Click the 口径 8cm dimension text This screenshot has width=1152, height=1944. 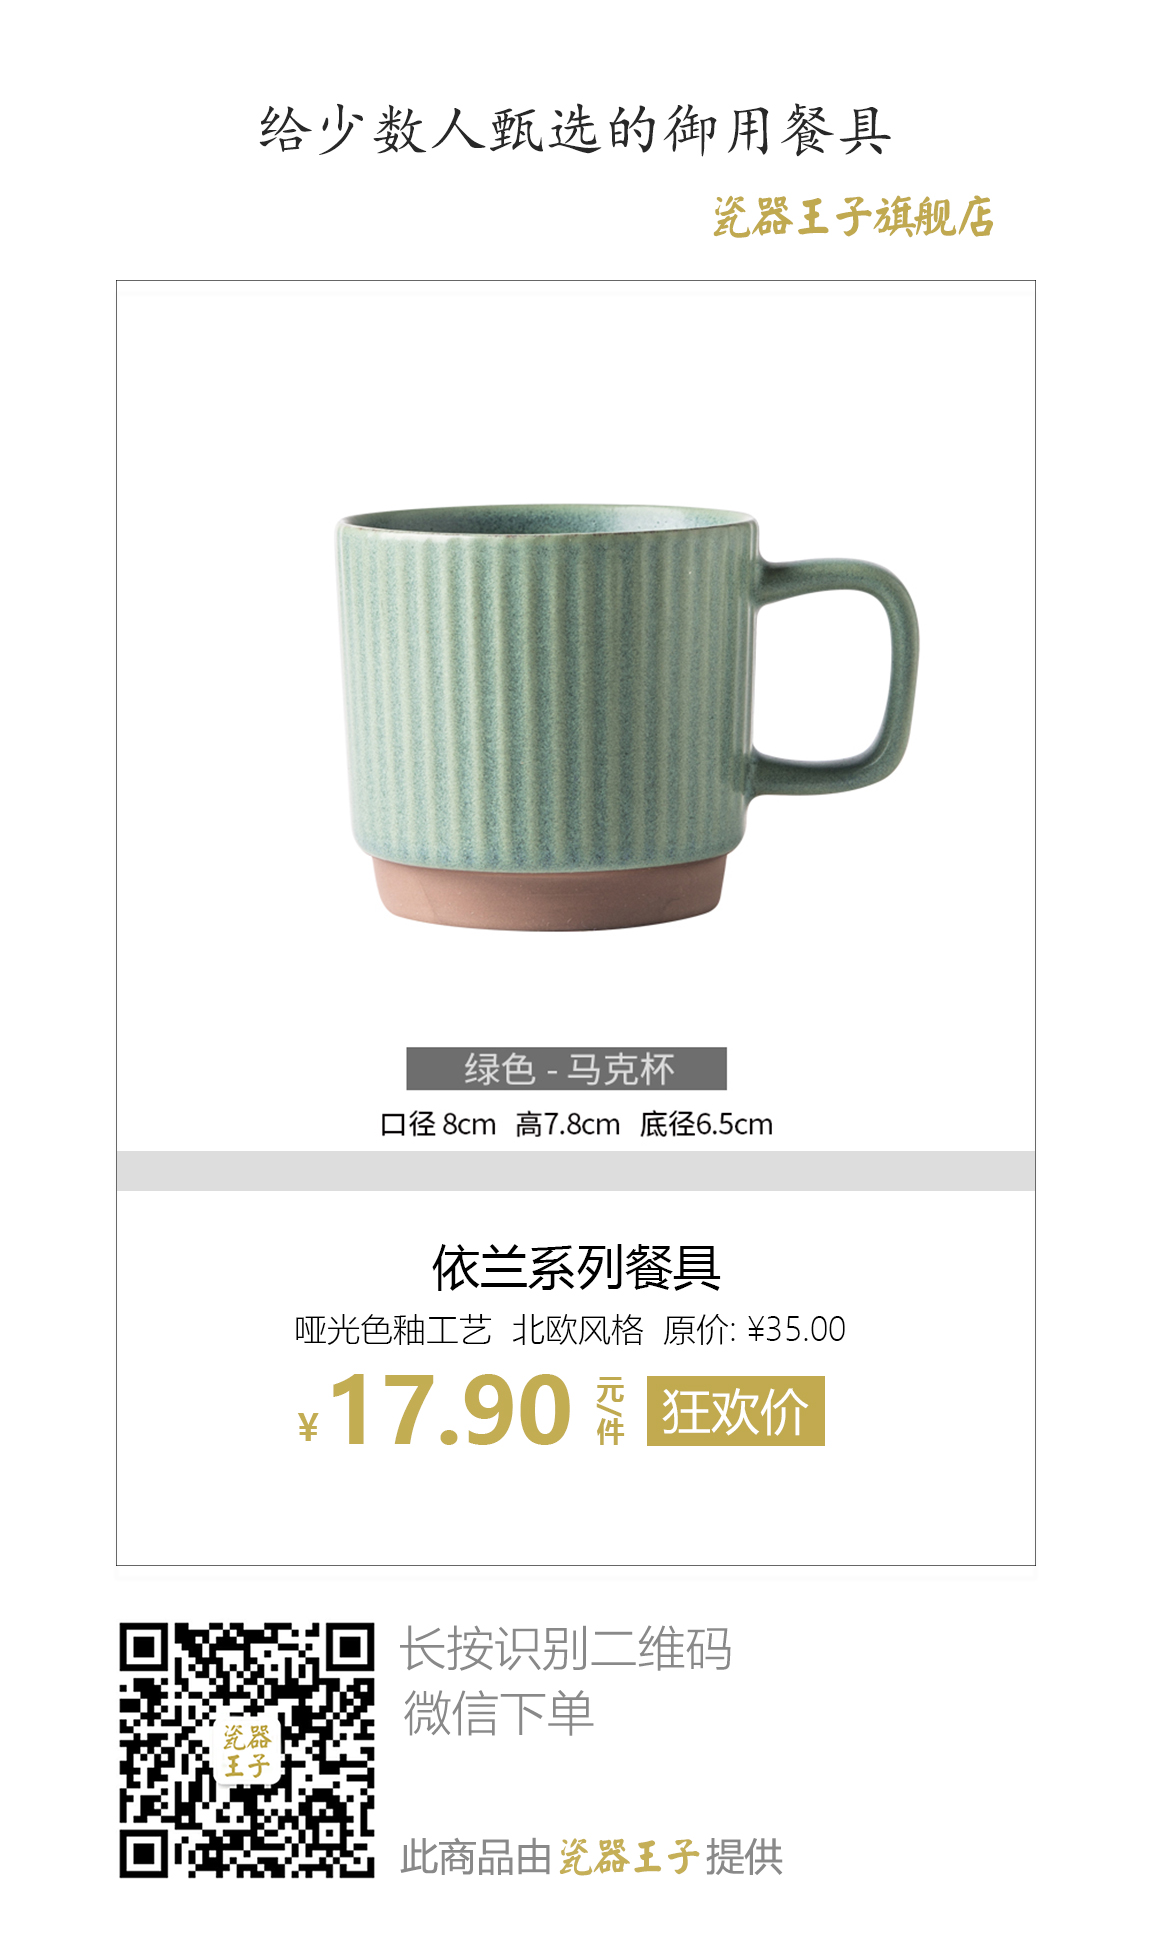click(x=438, y=1124)
